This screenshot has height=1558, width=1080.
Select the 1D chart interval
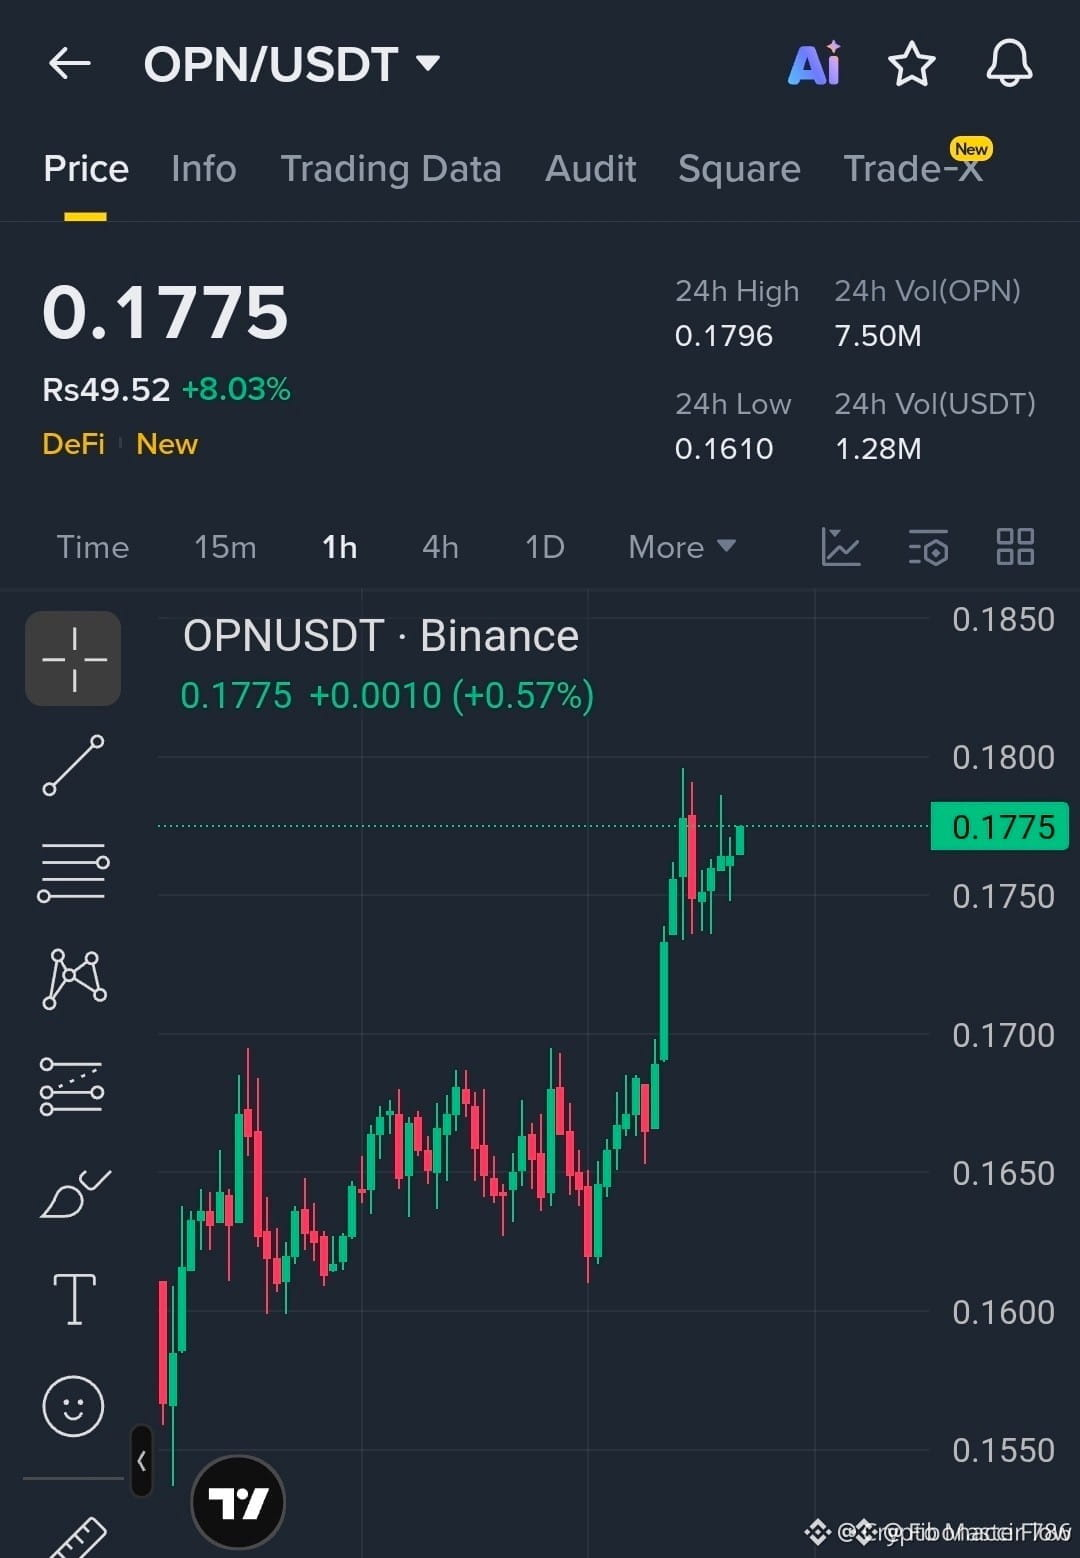click(x=545, y=547)
